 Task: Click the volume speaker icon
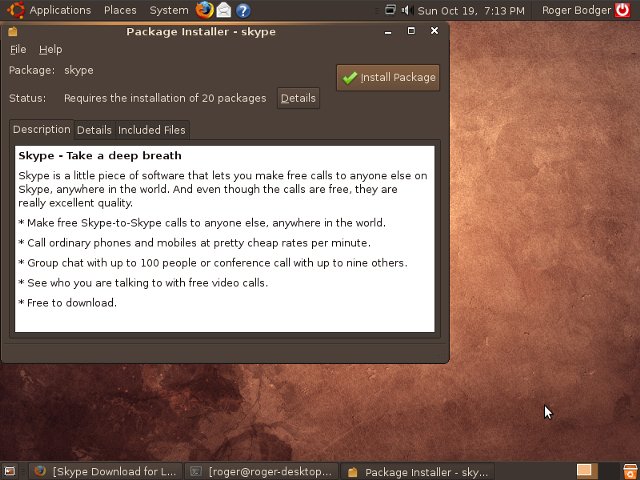(x=407, y=10)
